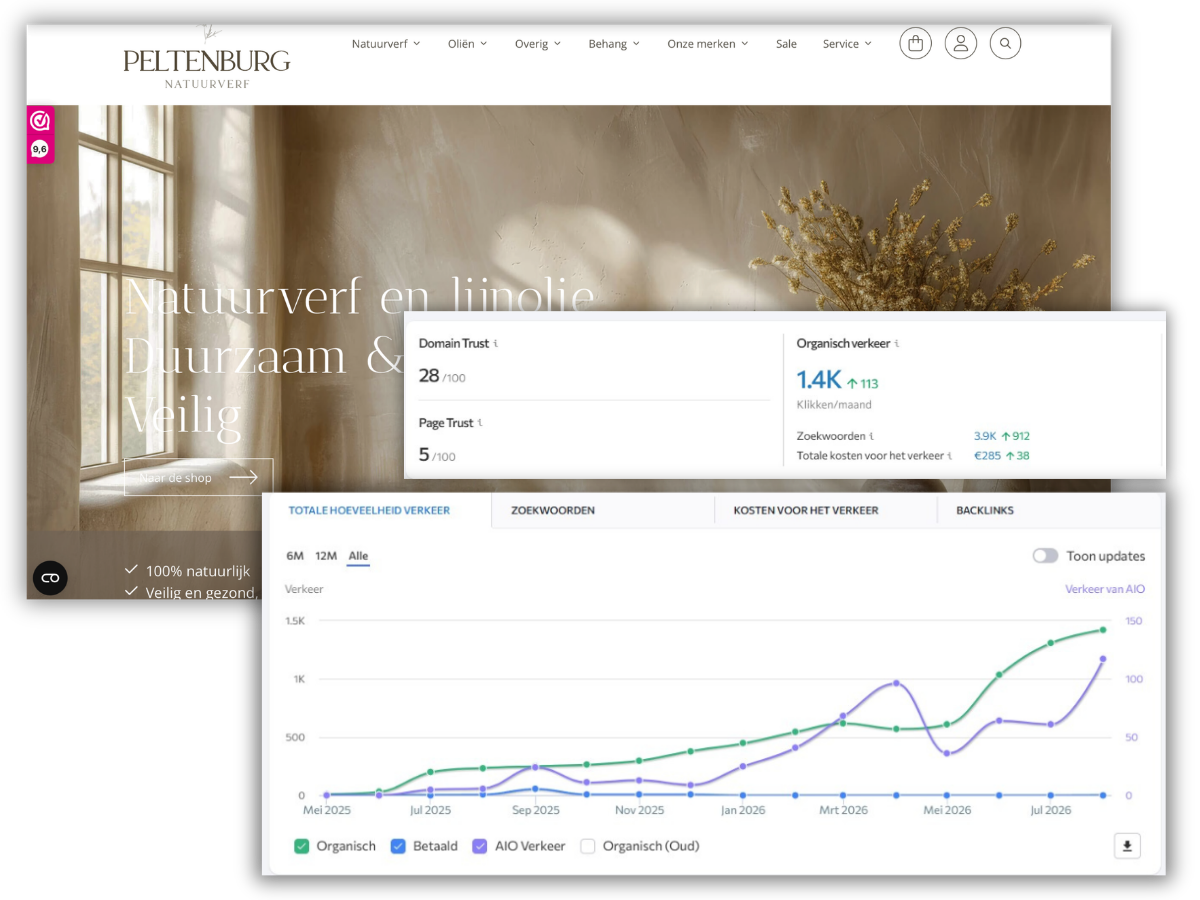Open the shopping bag cart icon
1200x900 pixels.
[x=915, y=43]
